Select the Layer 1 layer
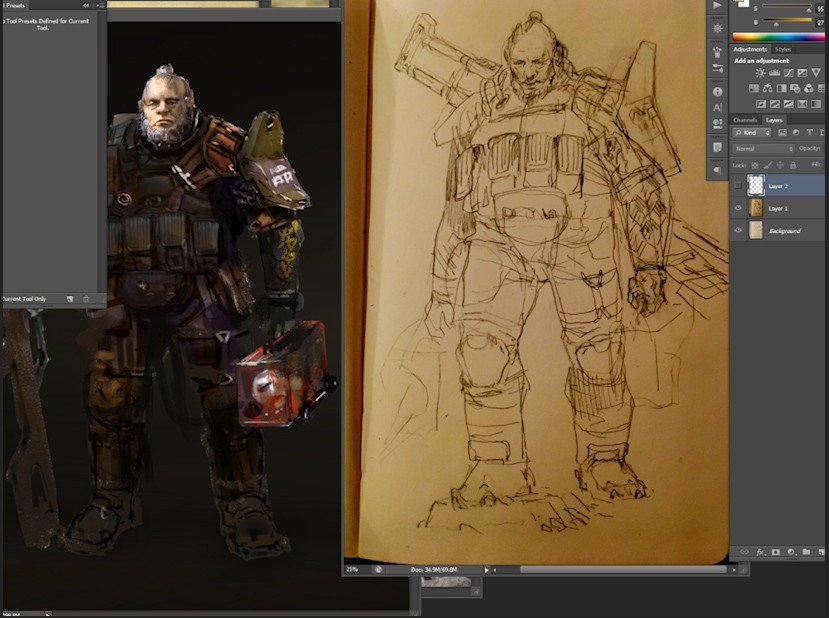The image size is (829, 618). 776,208
